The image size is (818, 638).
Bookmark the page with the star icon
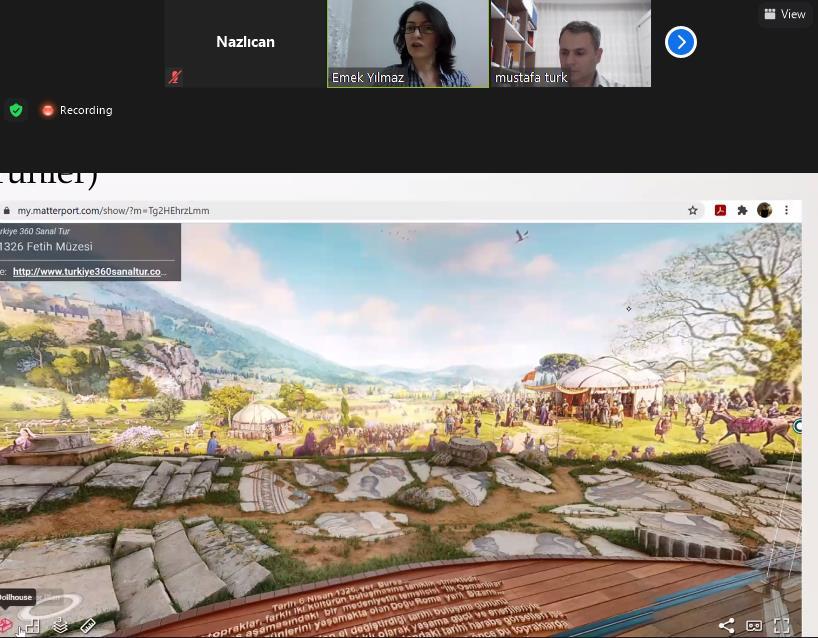click(x=693, y=211)
